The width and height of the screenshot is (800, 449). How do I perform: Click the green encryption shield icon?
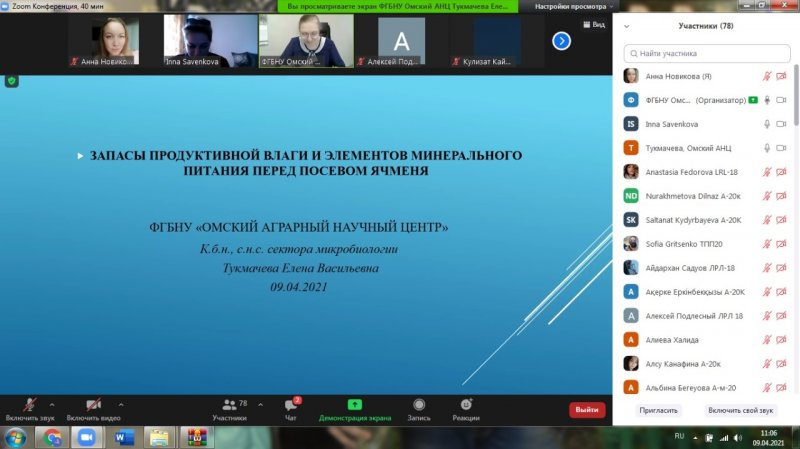pos(12,81)
